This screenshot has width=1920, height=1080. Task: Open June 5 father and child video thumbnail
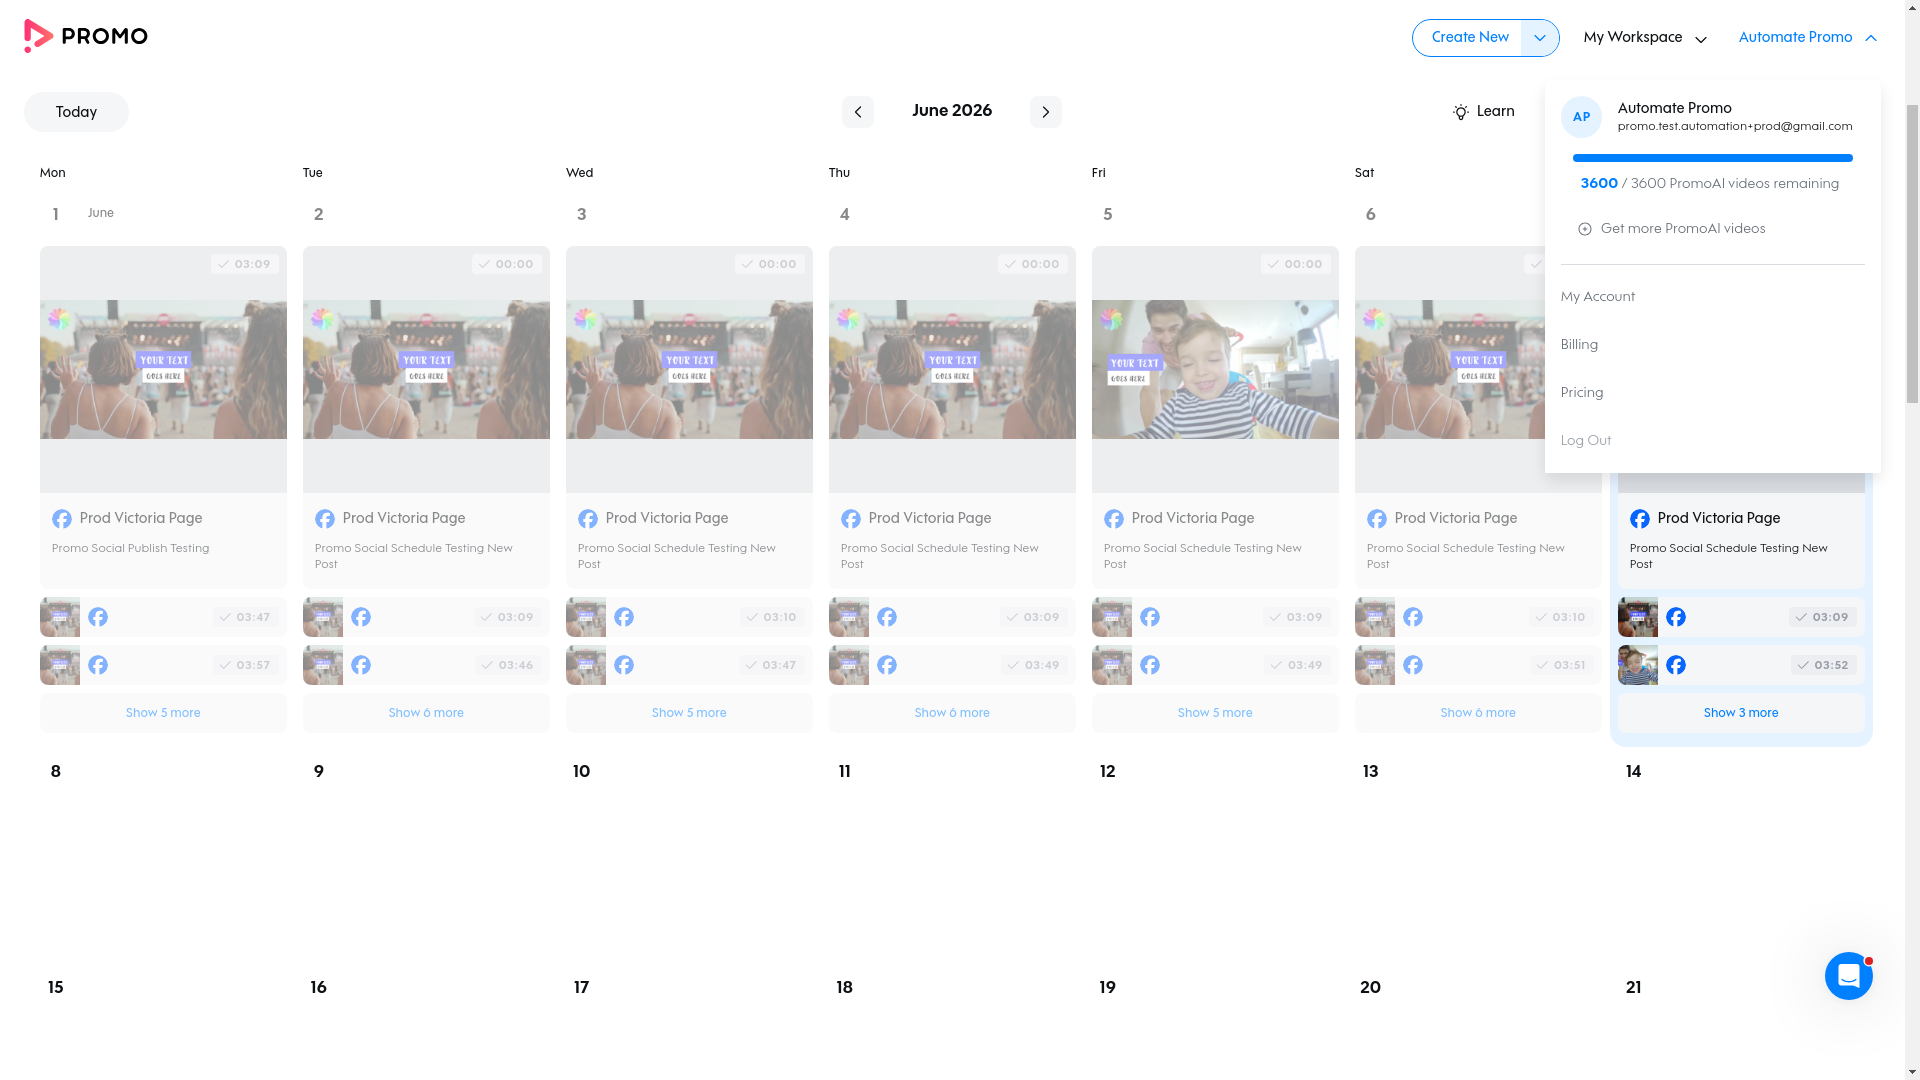1215,369
